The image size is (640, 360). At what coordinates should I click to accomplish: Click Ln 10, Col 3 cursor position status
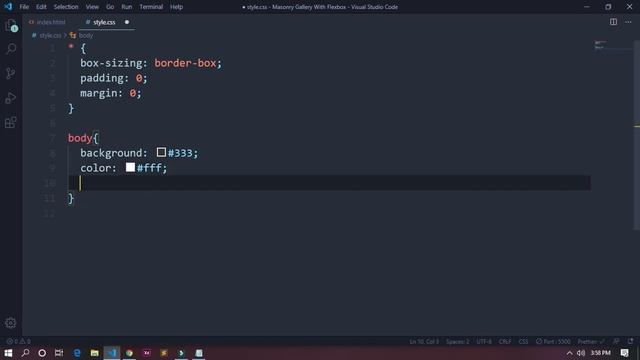click(424, 341)
